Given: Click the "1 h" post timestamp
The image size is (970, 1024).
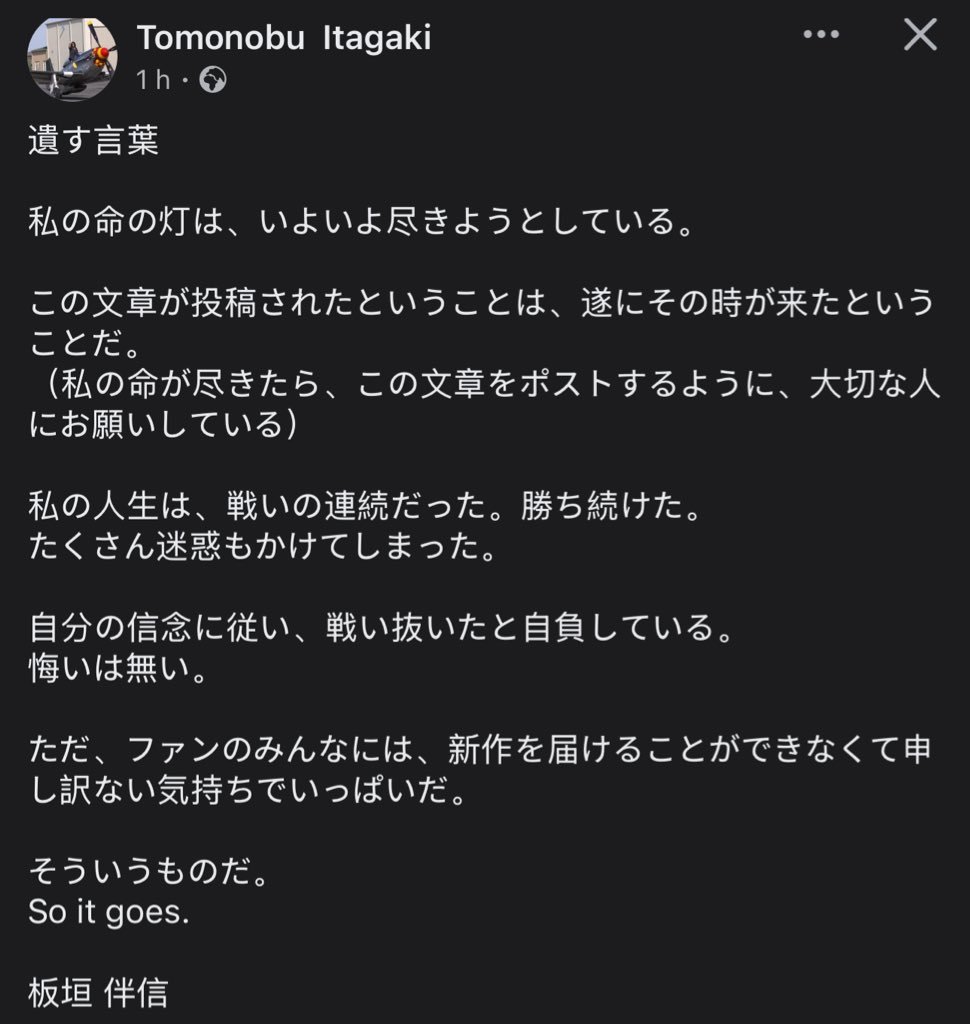Looking at the screenshot, I should click(x=153, y=80).
